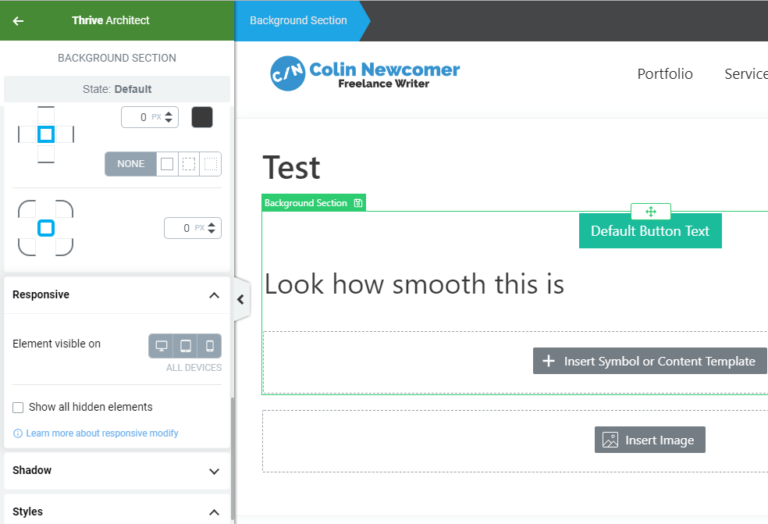The image size is (768, 524).
Task: Click Background Section breadcrumb tab
Action: [298, 21]
